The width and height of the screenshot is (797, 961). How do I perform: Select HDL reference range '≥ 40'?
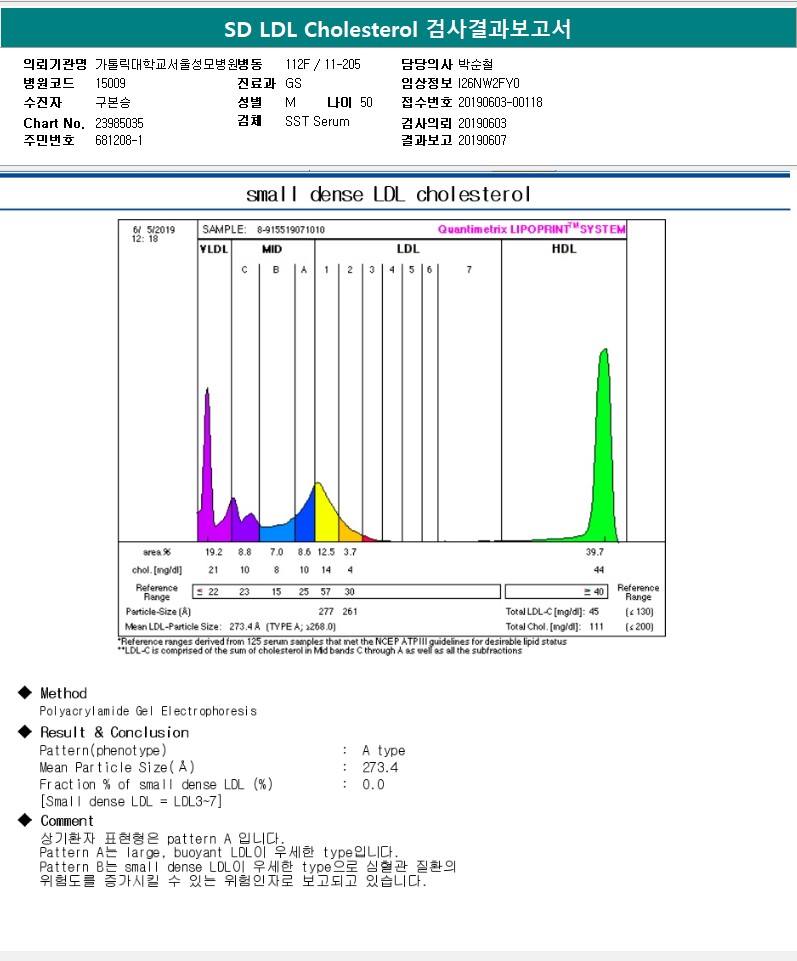(x=593, y=592)
